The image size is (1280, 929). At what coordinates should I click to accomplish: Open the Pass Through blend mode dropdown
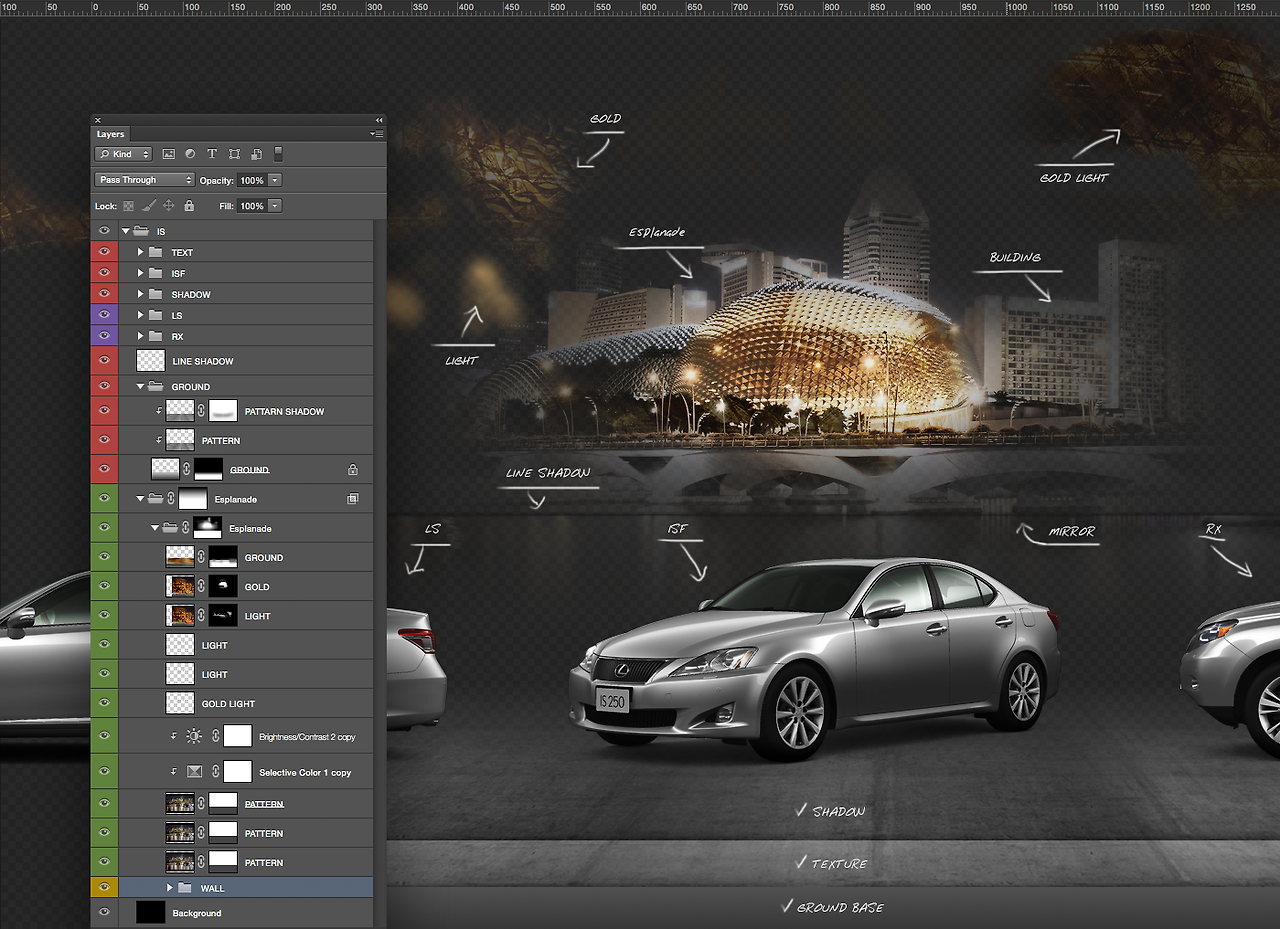point(145,180)
